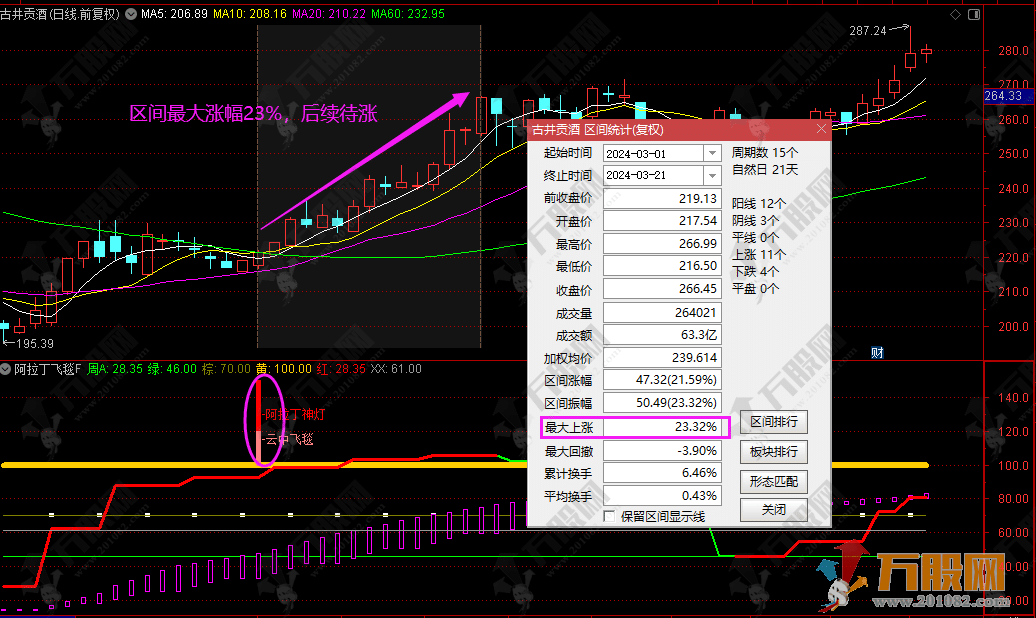1036x618 pixels.
Task: Select the 区间涨幅 value 47.32(21.59%)
Action: pos(662,380)
